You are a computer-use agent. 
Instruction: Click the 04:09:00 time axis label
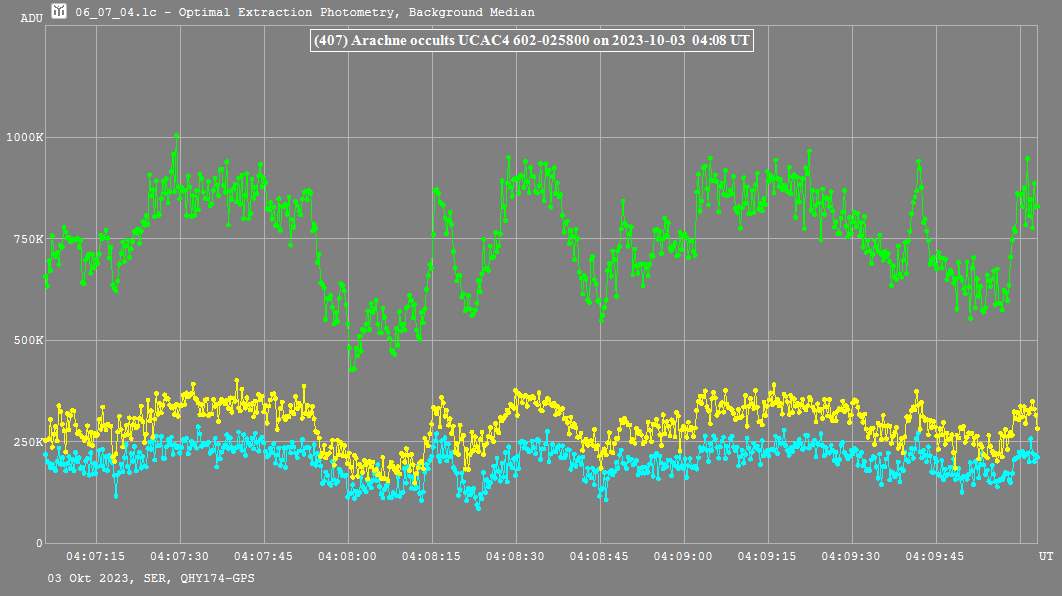pyautogui.click(x=684, y=555)
